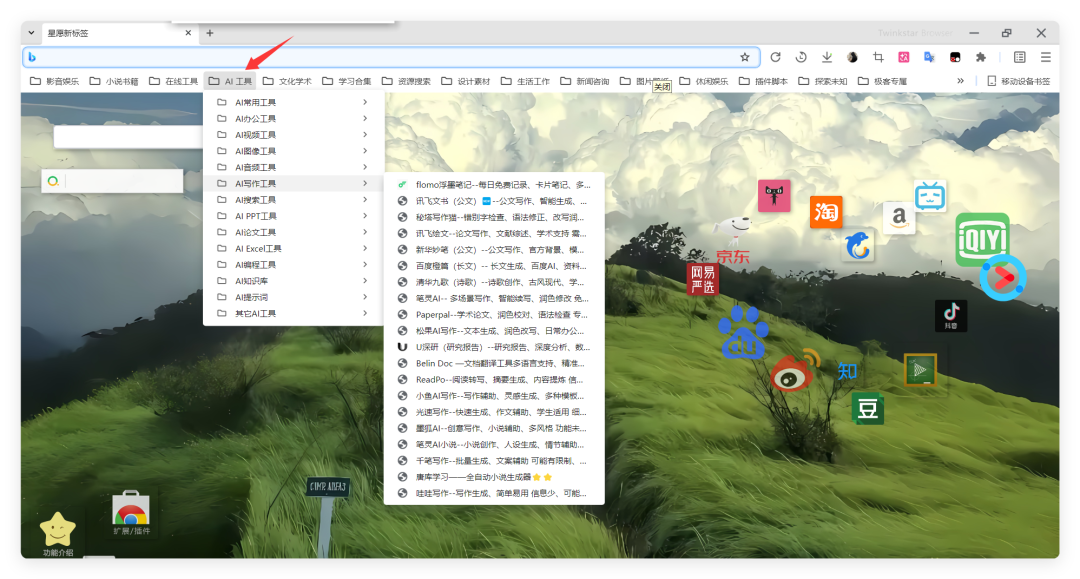1080x579 pixels.
Task: Open the Paperpal bookmark entry
Action: (494, 315)
